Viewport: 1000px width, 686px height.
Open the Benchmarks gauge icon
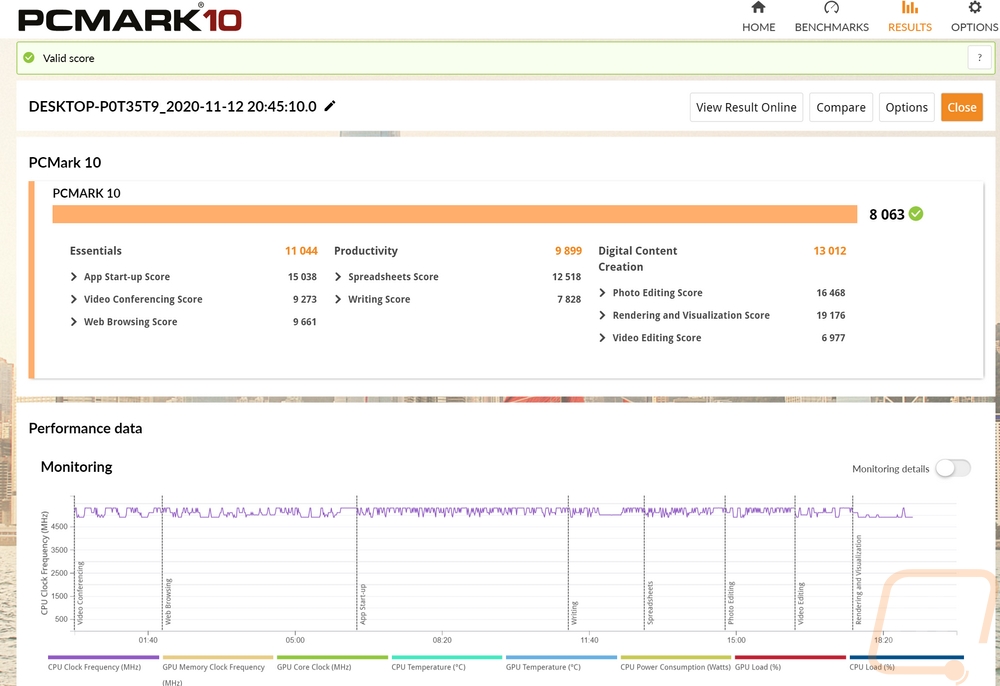coord(831,8)
